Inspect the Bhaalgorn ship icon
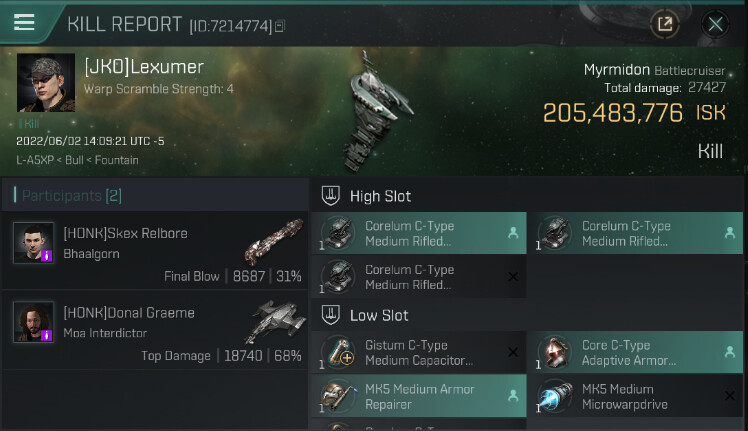 (x=274, y=241)
